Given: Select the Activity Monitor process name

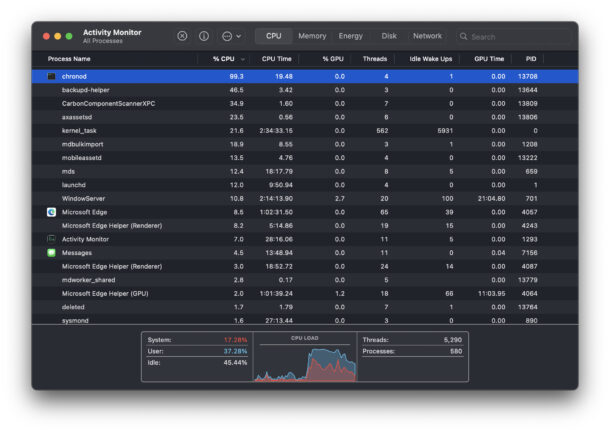Looking at the screenshot, I should 85,239.
